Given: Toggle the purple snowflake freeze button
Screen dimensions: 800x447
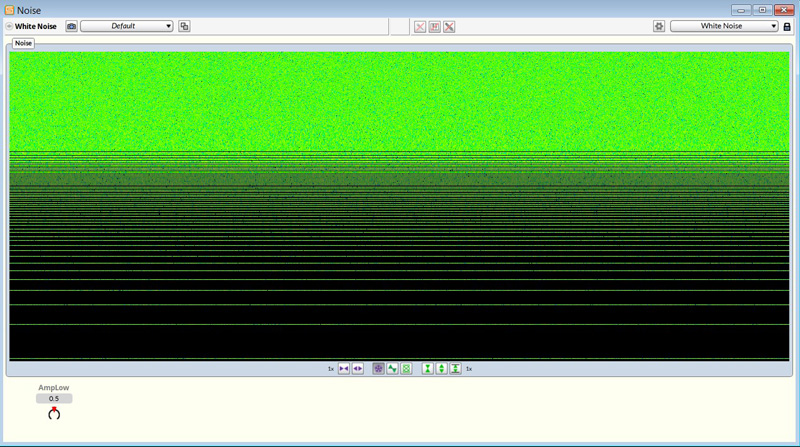Looking at the screenshot, I should [379, 368].
